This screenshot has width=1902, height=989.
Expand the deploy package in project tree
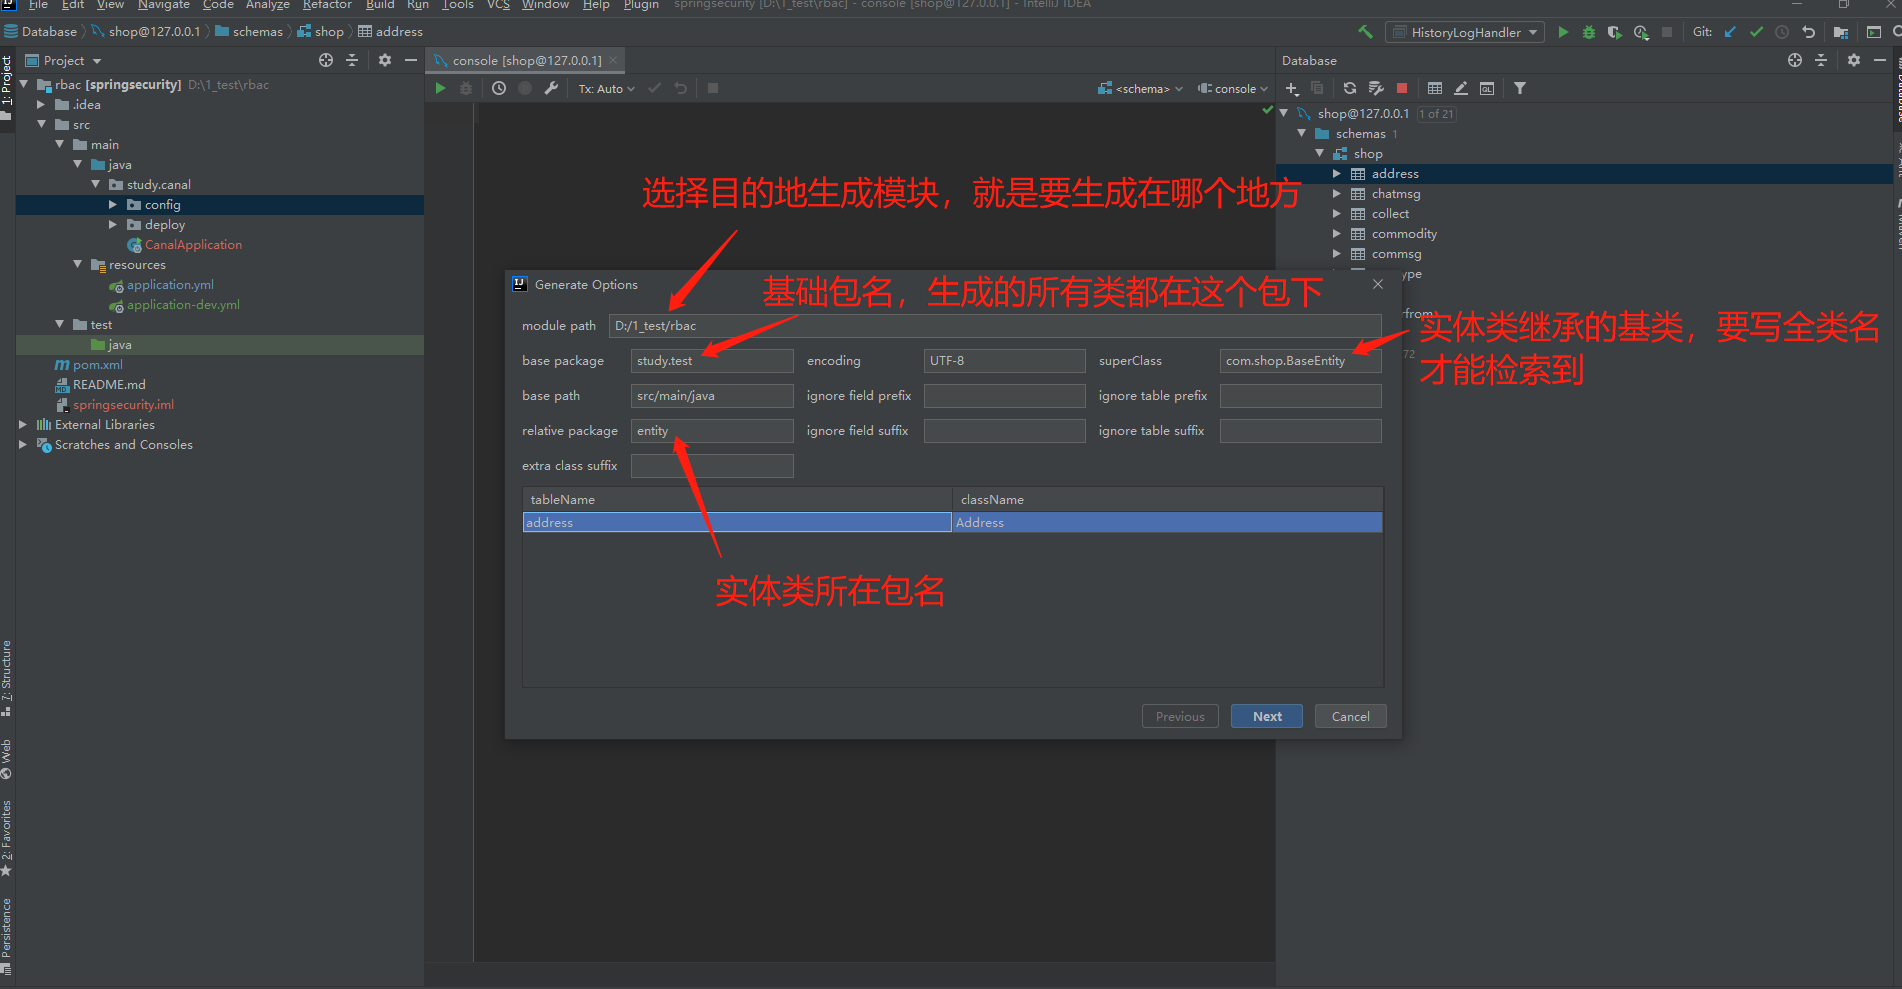(x=113, y=224)
